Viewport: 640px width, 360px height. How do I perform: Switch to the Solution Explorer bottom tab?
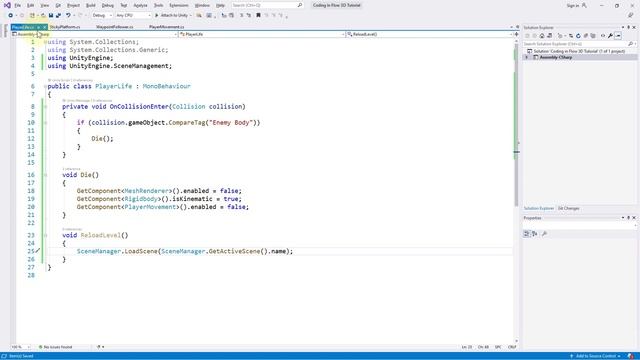(x=539, y=209)
